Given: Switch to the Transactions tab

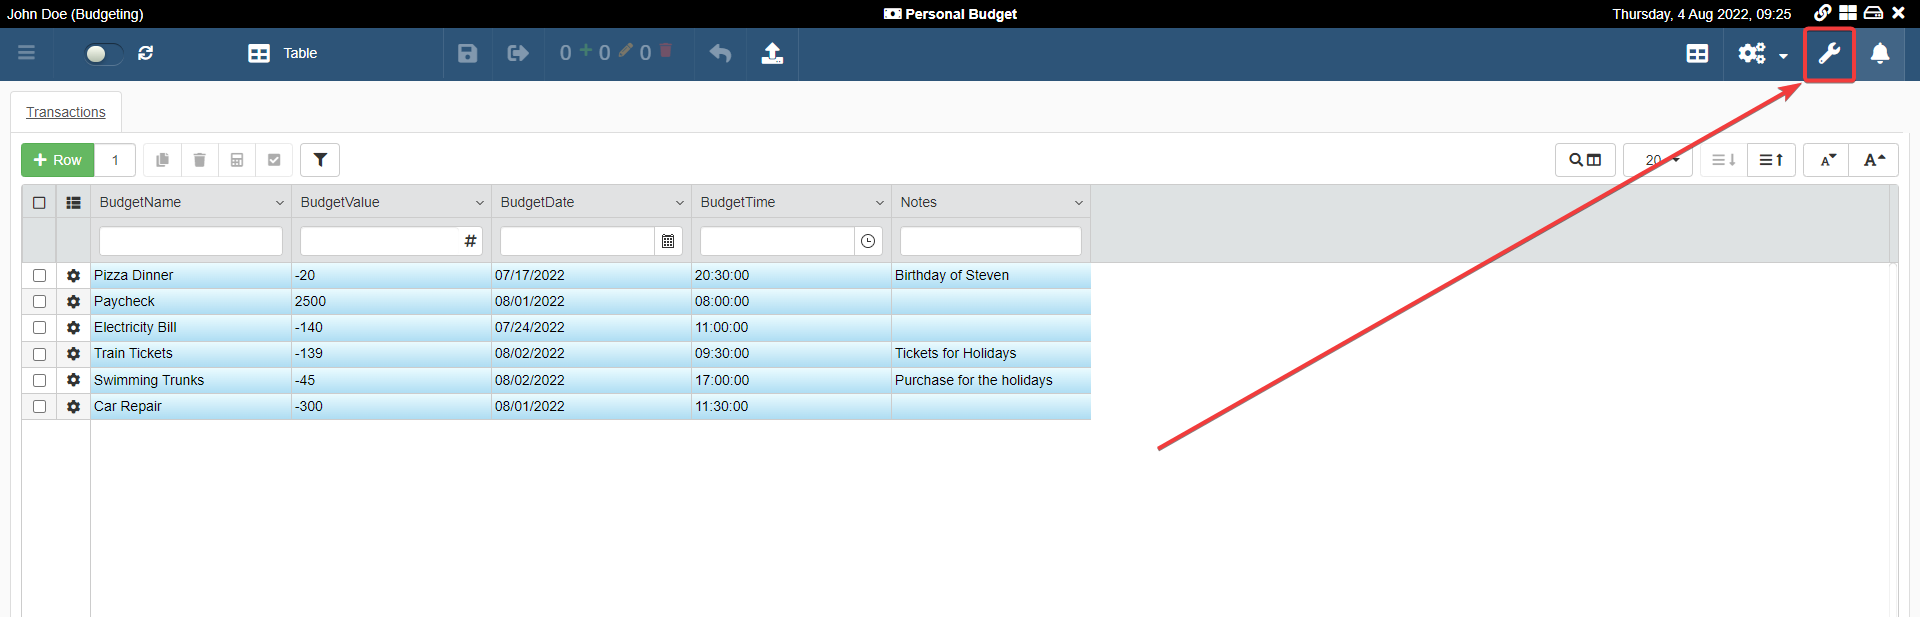Looking at the screenshot, I should [66, 112].
